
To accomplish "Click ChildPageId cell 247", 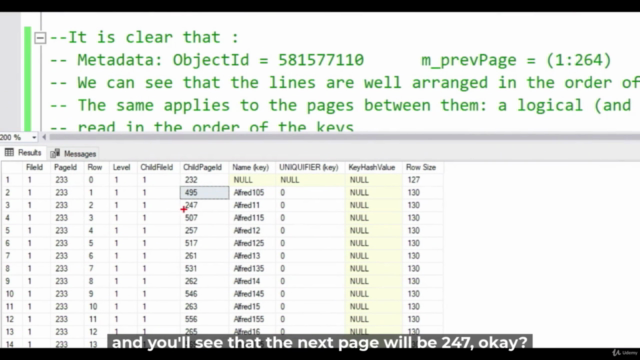I will (204, 205).
